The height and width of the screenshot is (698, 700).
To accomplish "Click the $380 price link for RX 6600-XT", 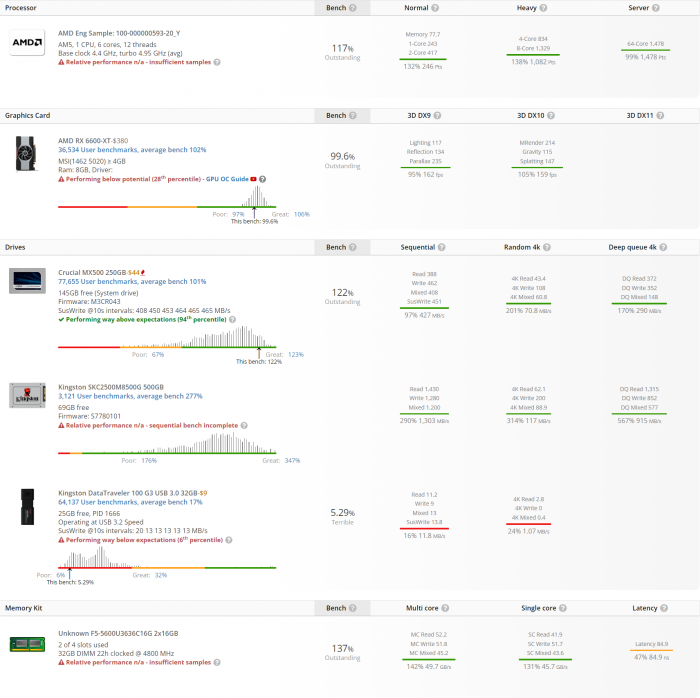I will pyautogui.click(x=121, y=141).
